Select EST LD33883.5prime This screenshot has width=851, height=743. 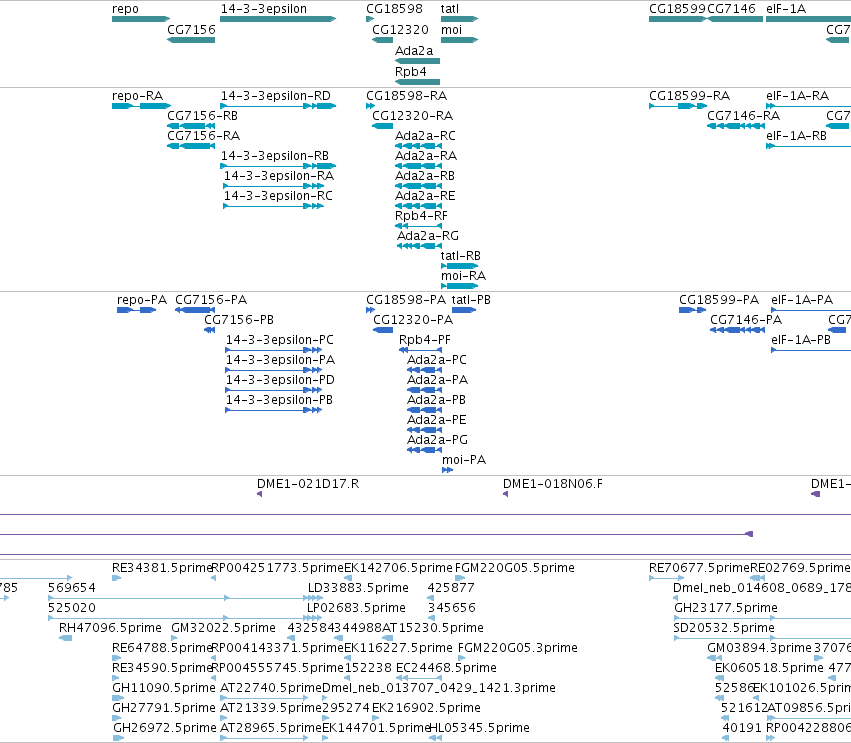click(358, 588)
